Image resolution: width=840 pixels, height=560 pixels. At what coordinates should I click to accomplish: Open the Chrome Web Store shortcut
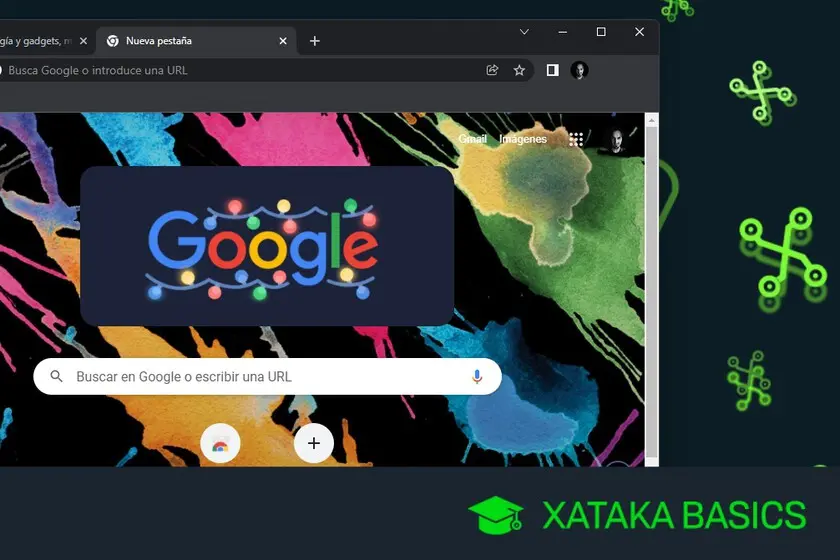point(220,443)
